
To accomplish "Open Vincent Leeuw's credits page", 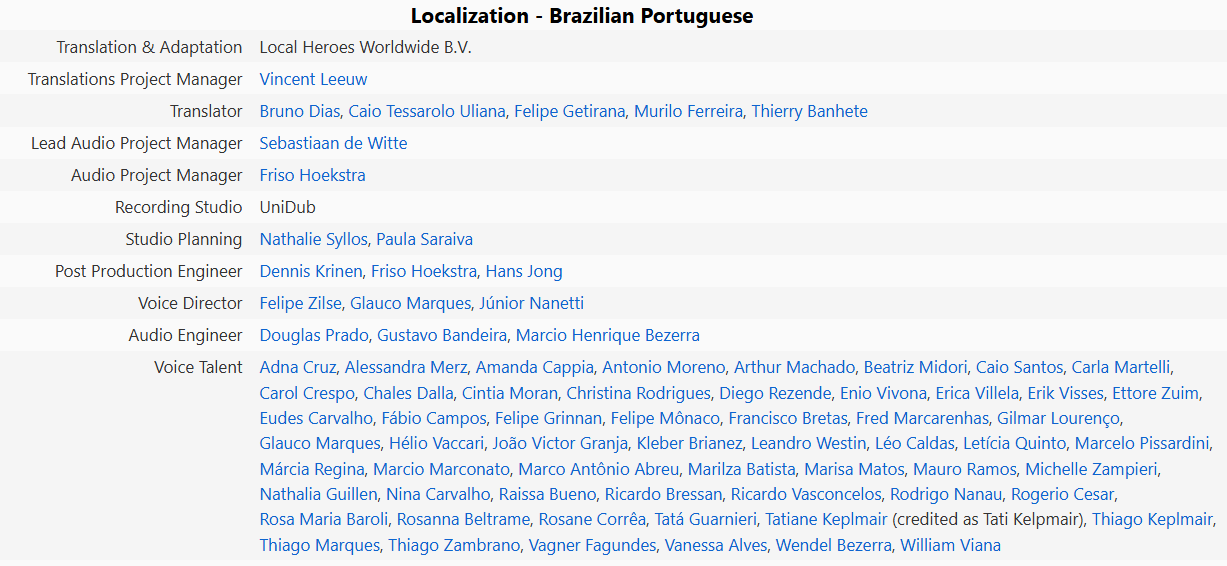I will [313, 79].
